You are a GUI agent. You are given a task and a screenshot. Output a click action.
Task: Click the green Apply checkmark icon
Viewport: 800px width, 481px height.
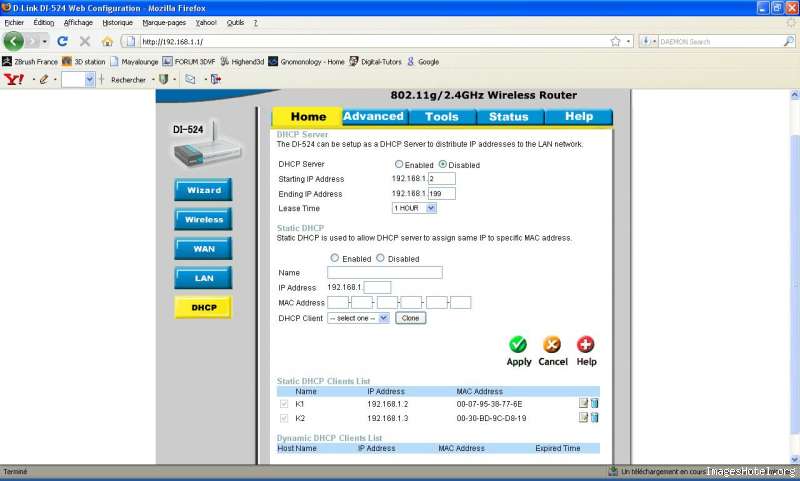(518, 345)
